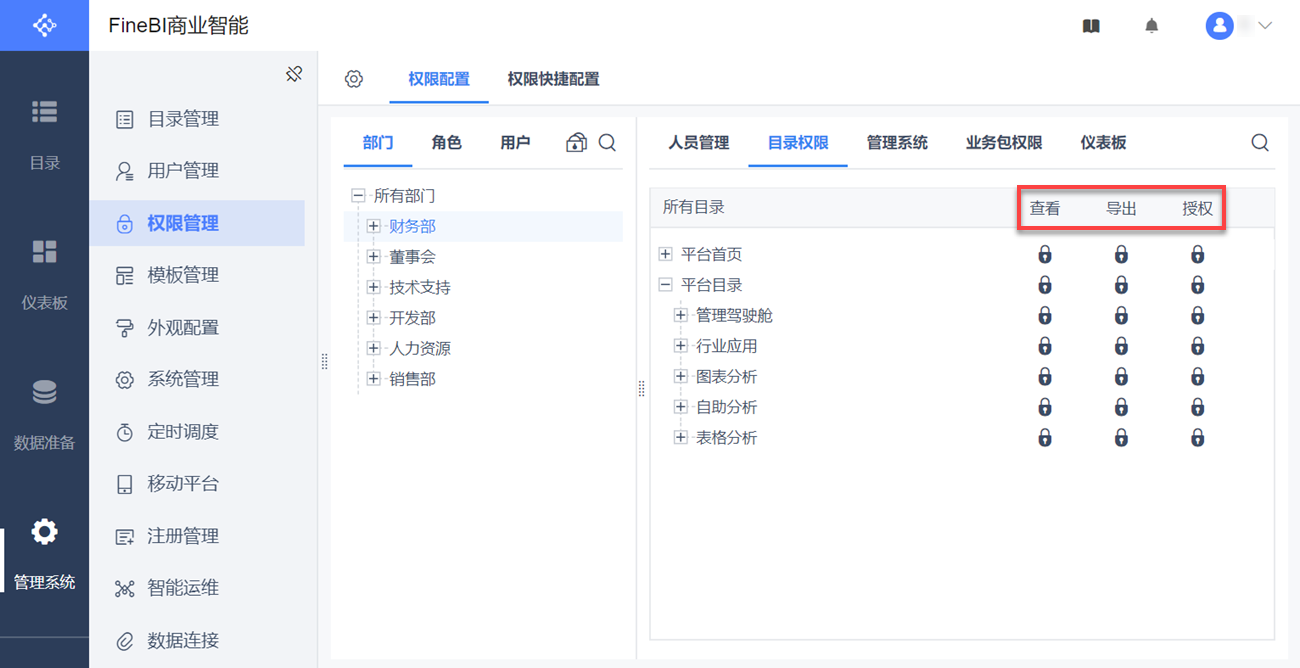
Task: Toggle 导出 permission lock for 管理驾驶舱
Action: coord(1121,316)
